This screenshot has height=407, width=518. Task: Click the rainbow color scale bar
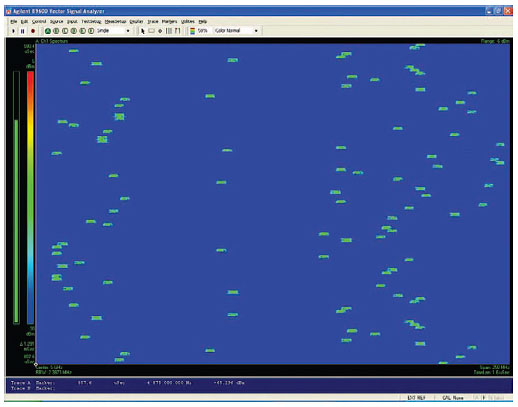[x=30, y=197]
